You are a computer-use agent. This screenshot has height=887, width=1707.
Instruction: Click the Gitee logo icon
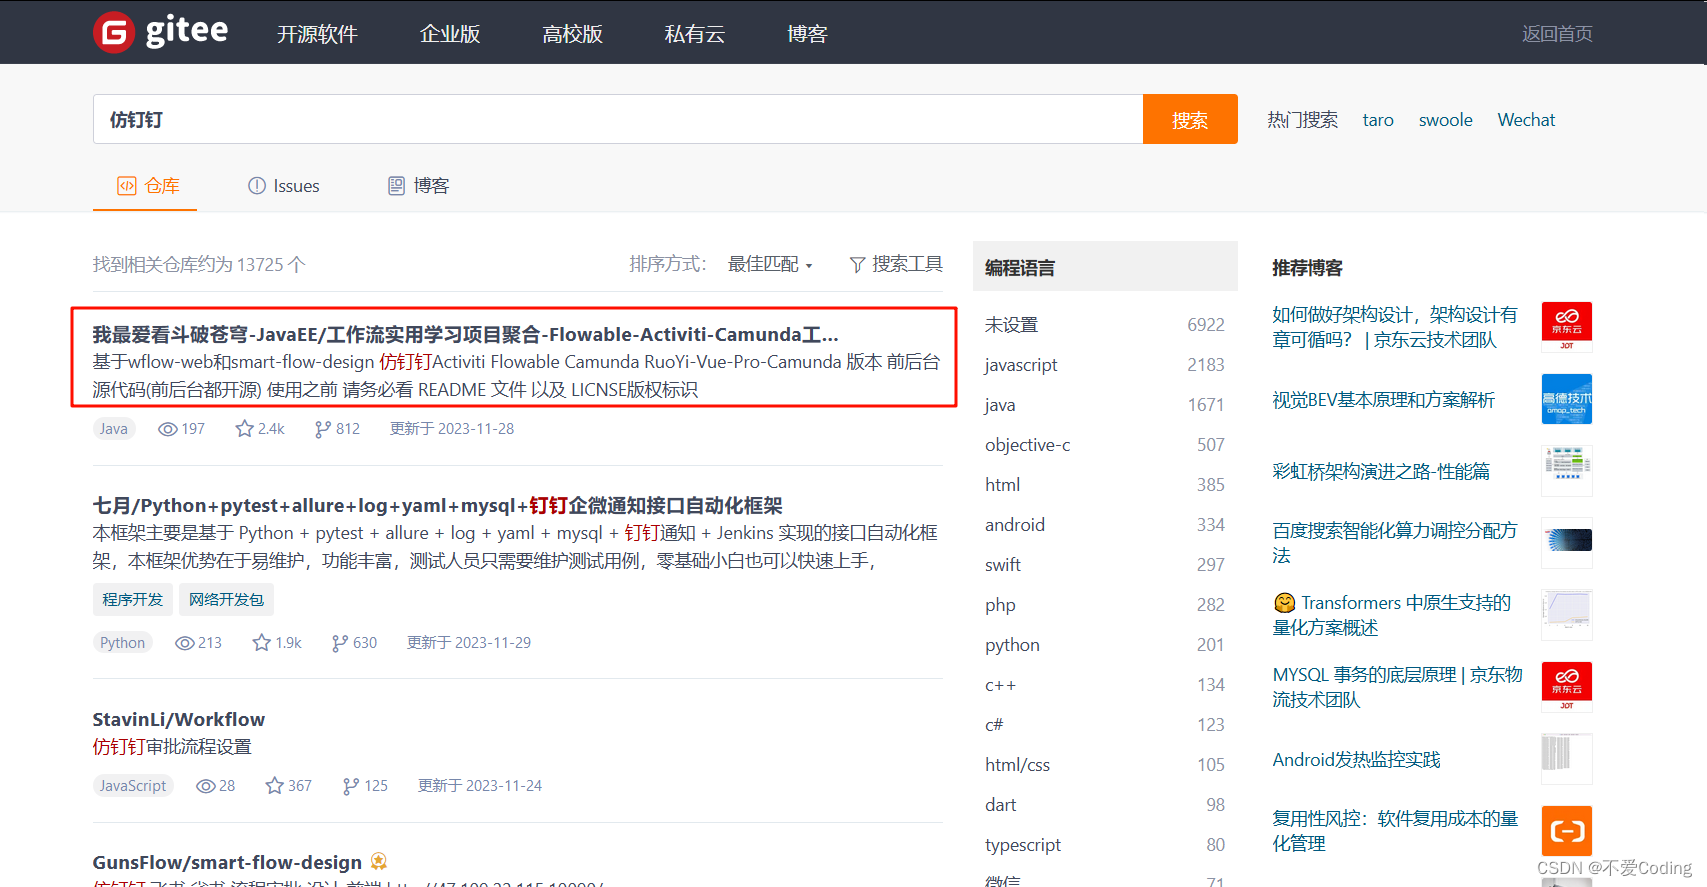pyautogui.click(x=114, y=33)
